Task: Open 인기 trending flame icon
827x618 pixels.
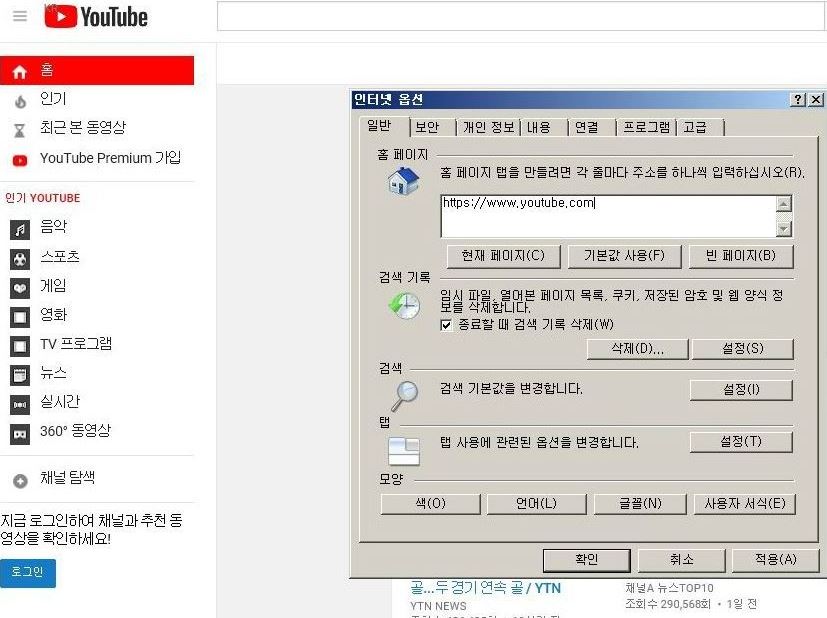Action: [x=20, y=101]
